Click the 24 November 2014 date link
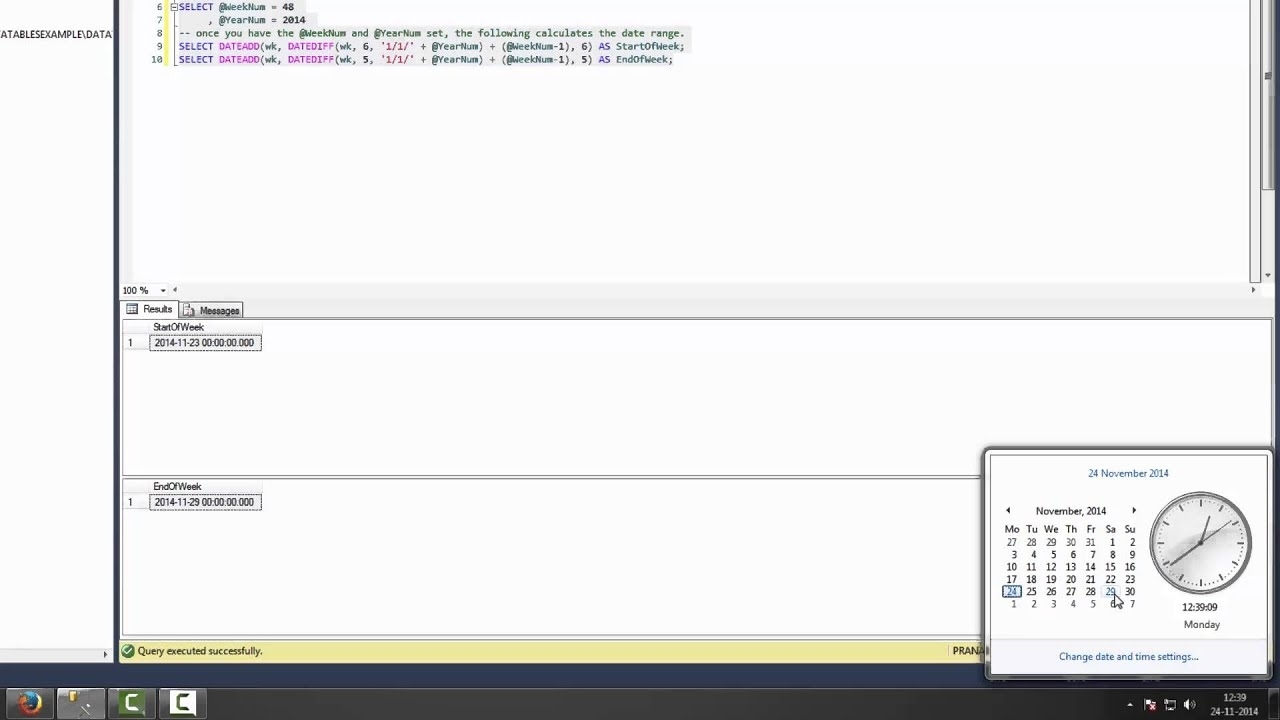Image resolution: width=1280 pixels, height=720 pixels. click(x=1128, y=474)
